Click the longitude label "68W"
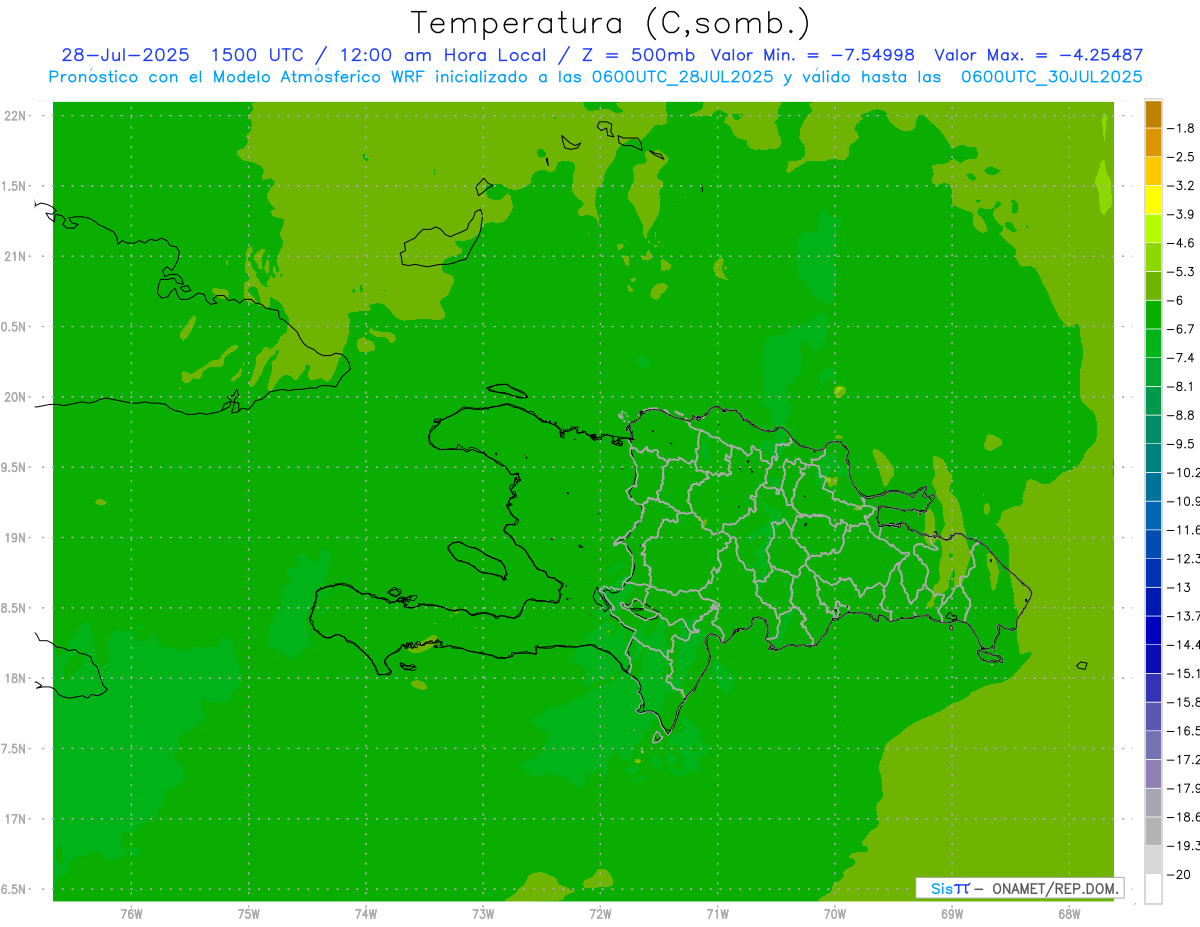This screenshot has width=1200, height=927. [1068, 914]
